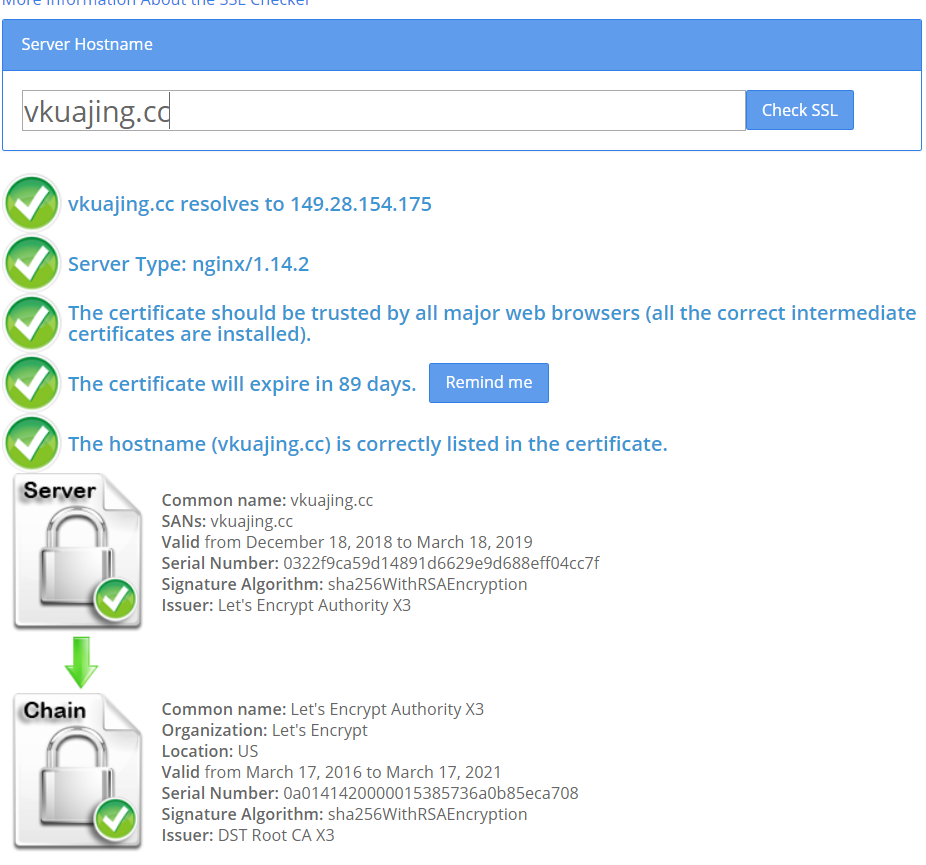Click the server certificate serial number value
926x865 pixels.
[441, 563]
